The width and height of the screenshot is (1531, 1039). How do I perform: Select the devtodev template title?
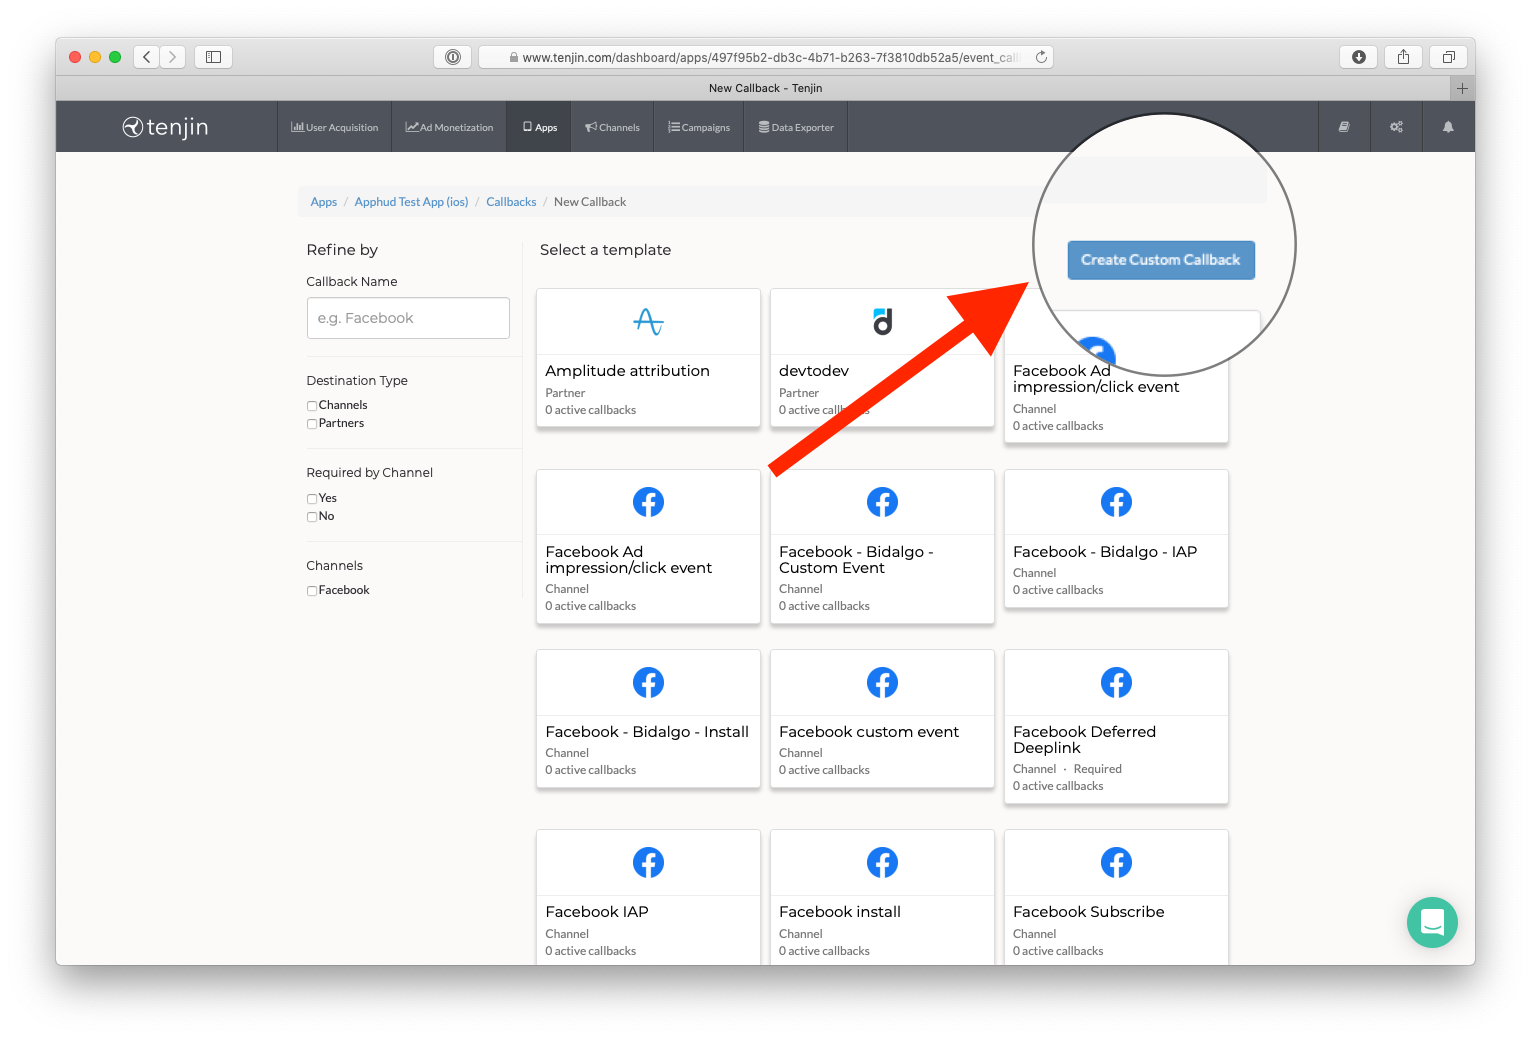tap(814, 371)
